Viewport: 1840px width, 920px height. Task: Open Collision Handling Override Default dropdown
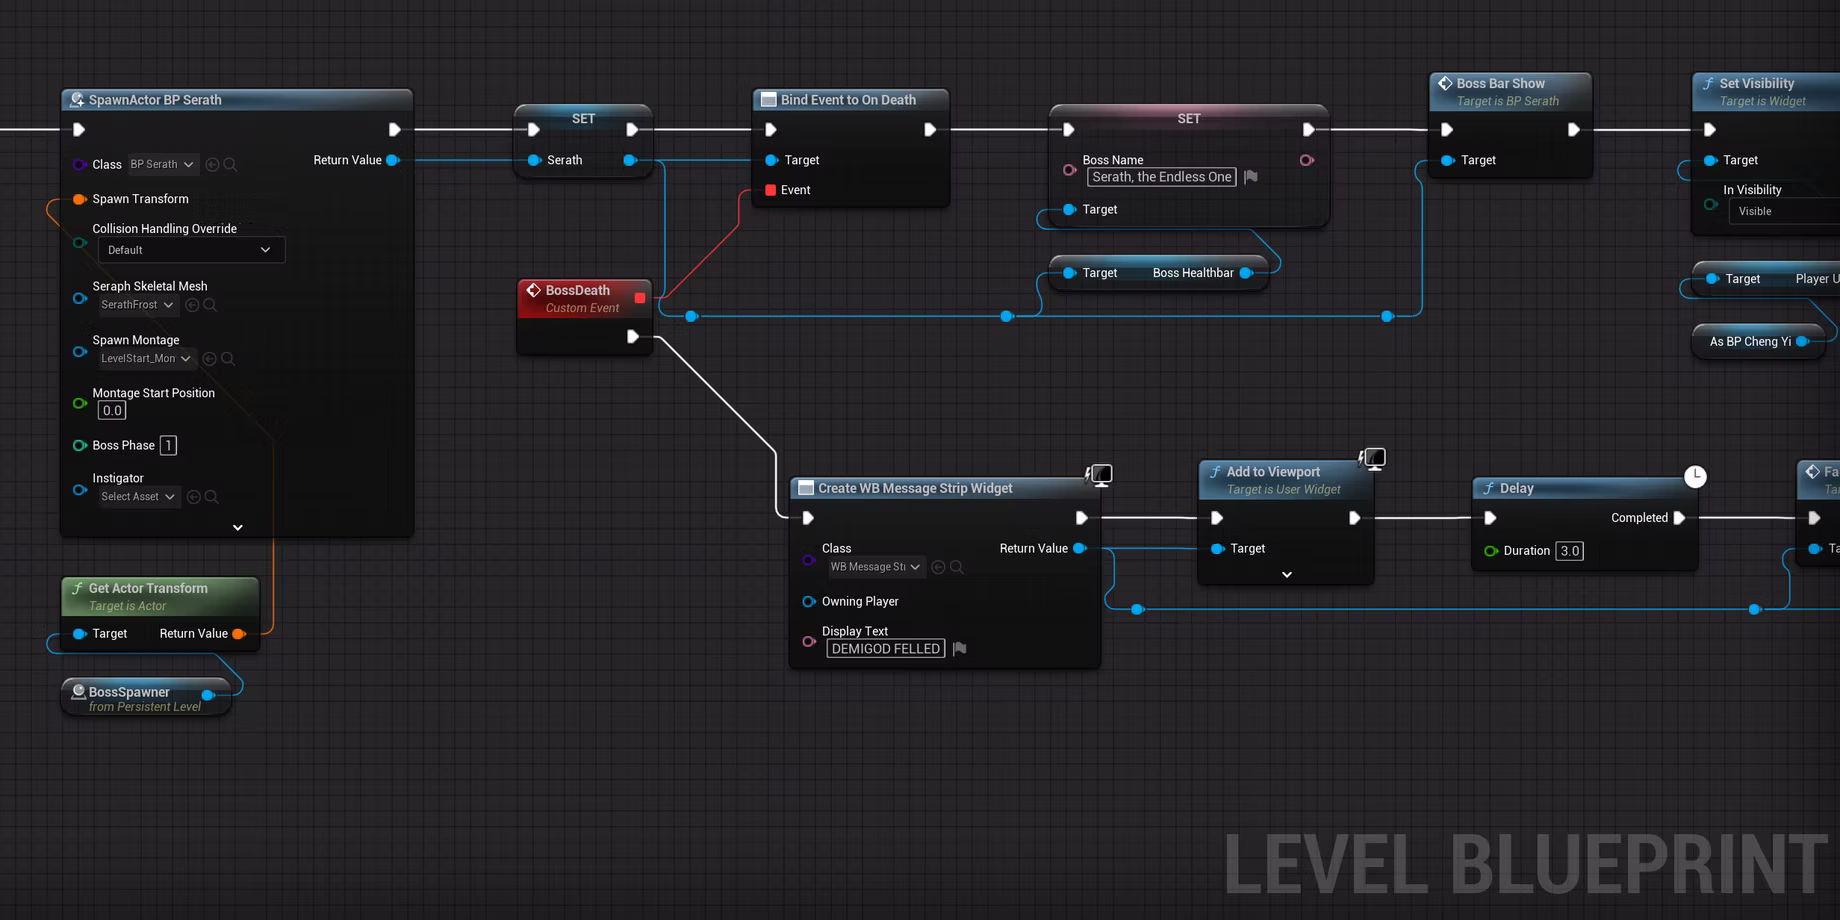tap(189, 250)
